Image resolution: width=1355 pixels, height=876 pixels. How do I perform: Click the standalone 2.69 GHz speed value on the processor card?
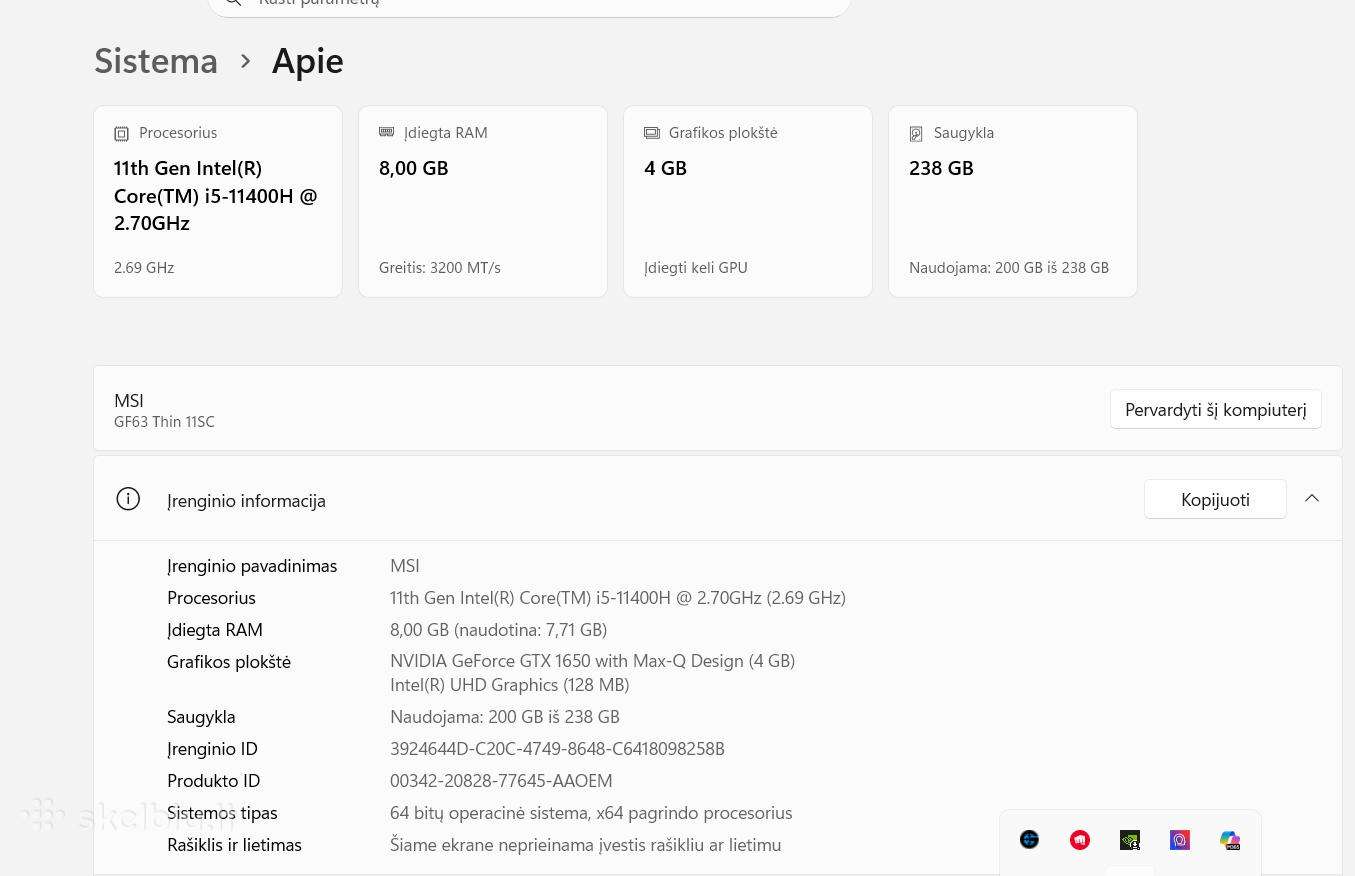click(x=144, y=267)
